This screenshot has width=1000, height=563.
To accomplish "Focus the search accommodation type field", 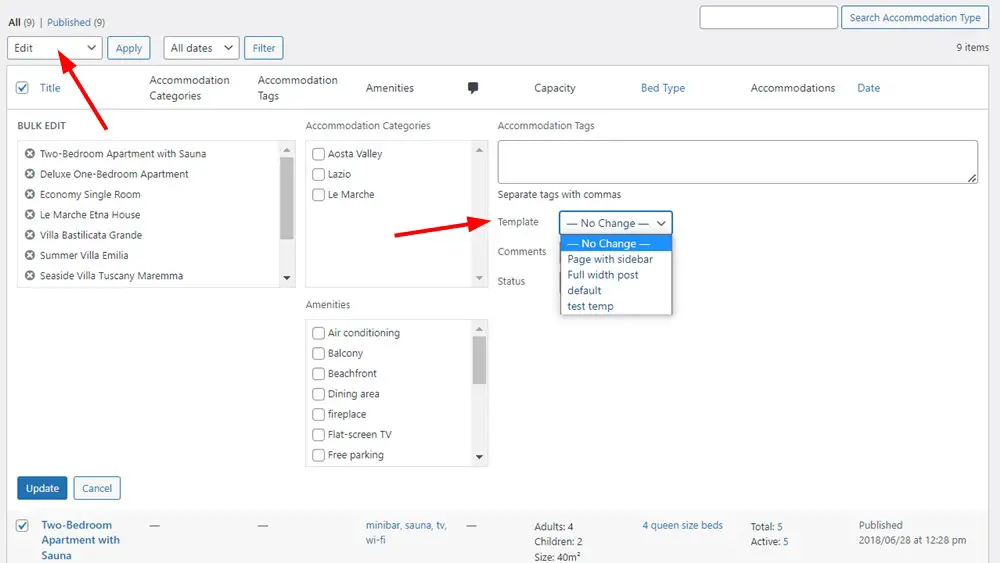I will click(768, 17).
